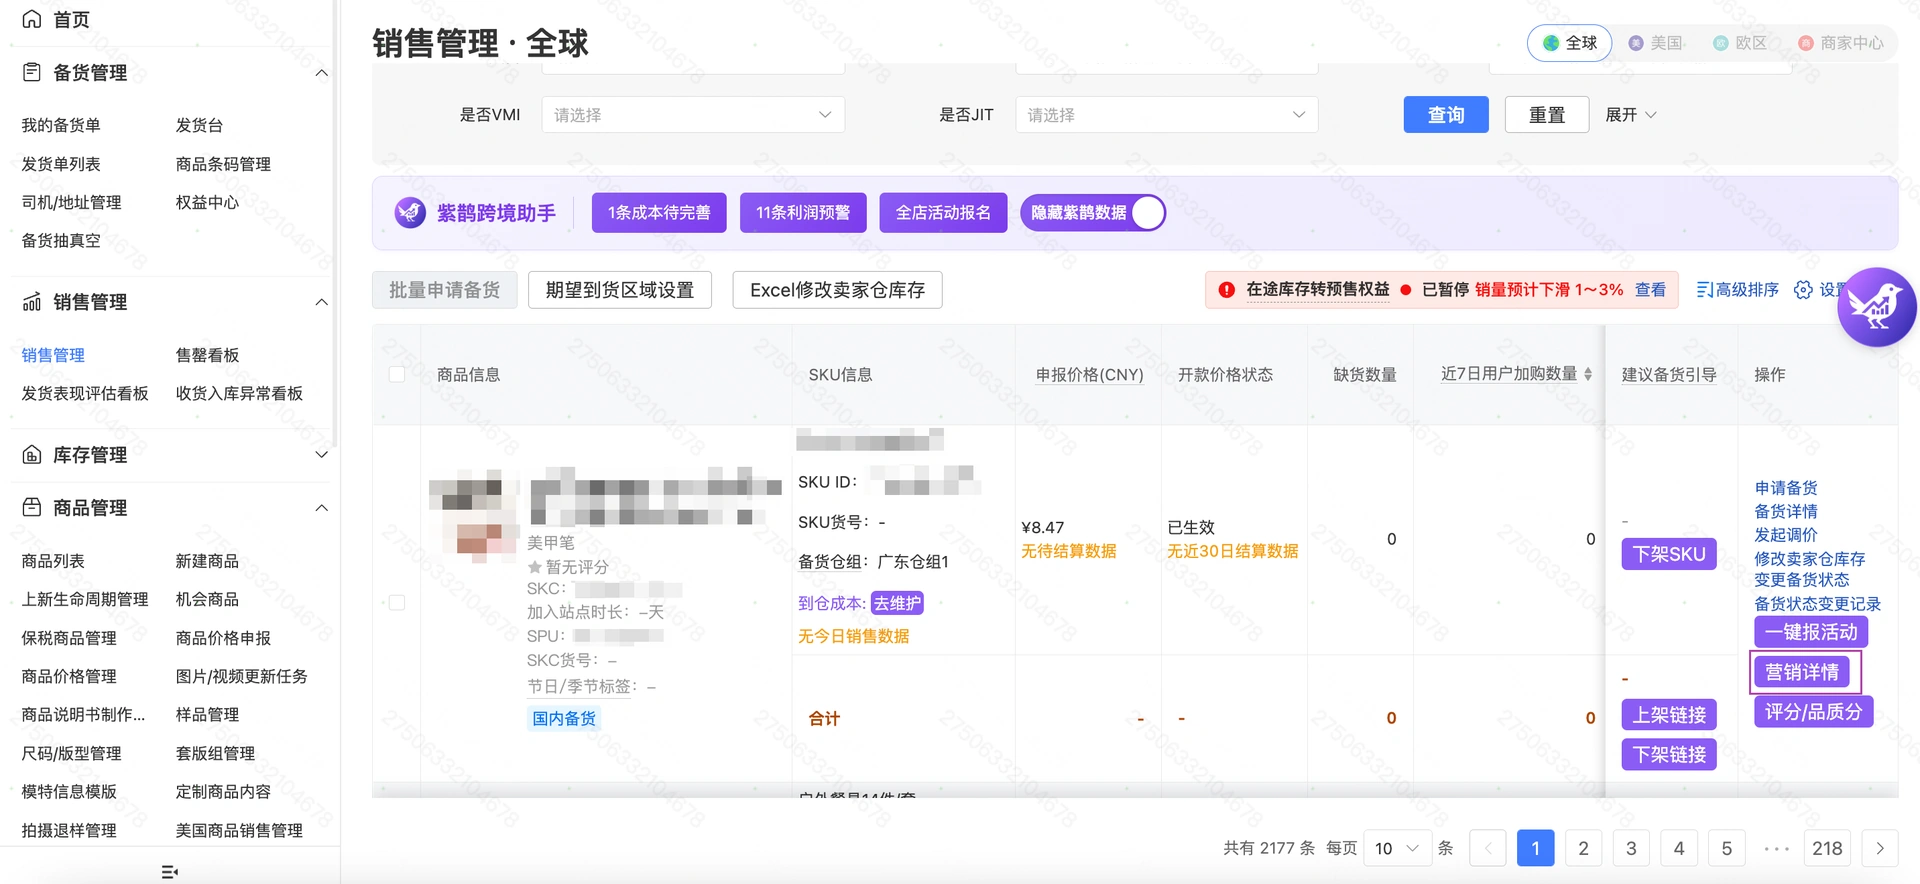Click the red warning alert icon
This screenshot has width=1920, height=884.
[1226, 289]
